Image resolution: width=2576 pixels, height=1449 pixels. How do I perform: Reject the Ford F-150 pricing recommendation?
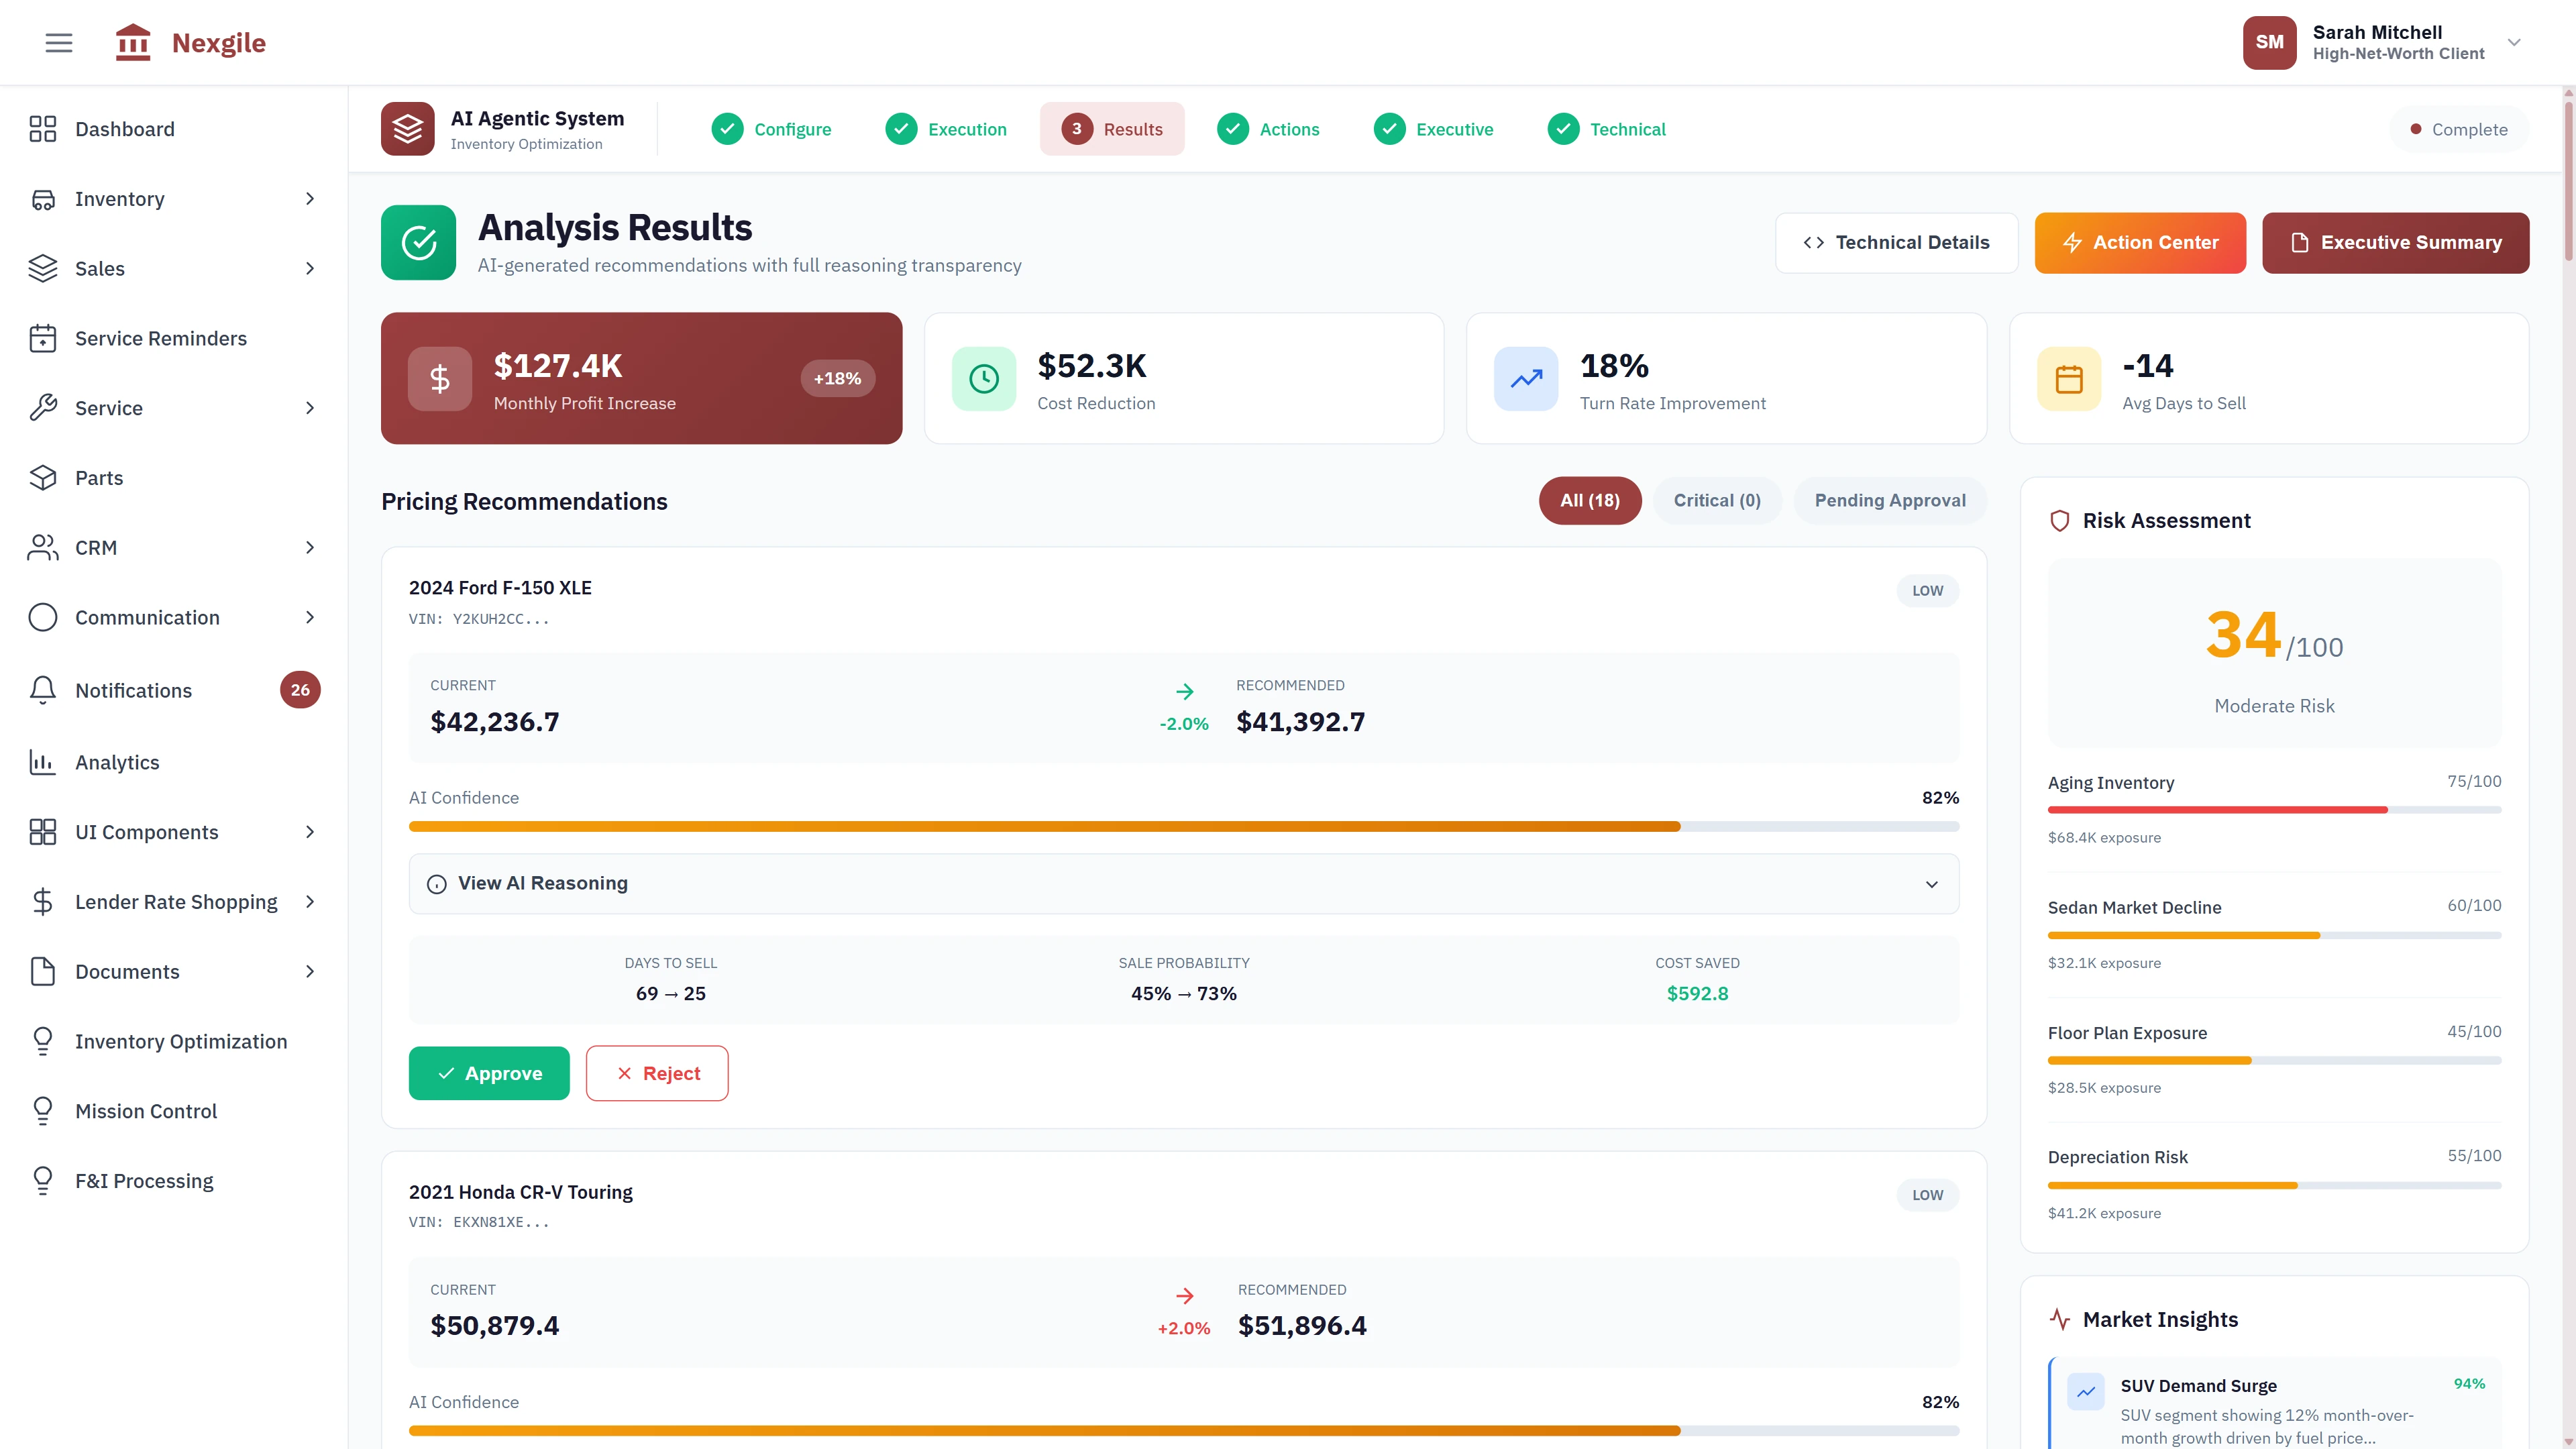(x=657, y=1072)
